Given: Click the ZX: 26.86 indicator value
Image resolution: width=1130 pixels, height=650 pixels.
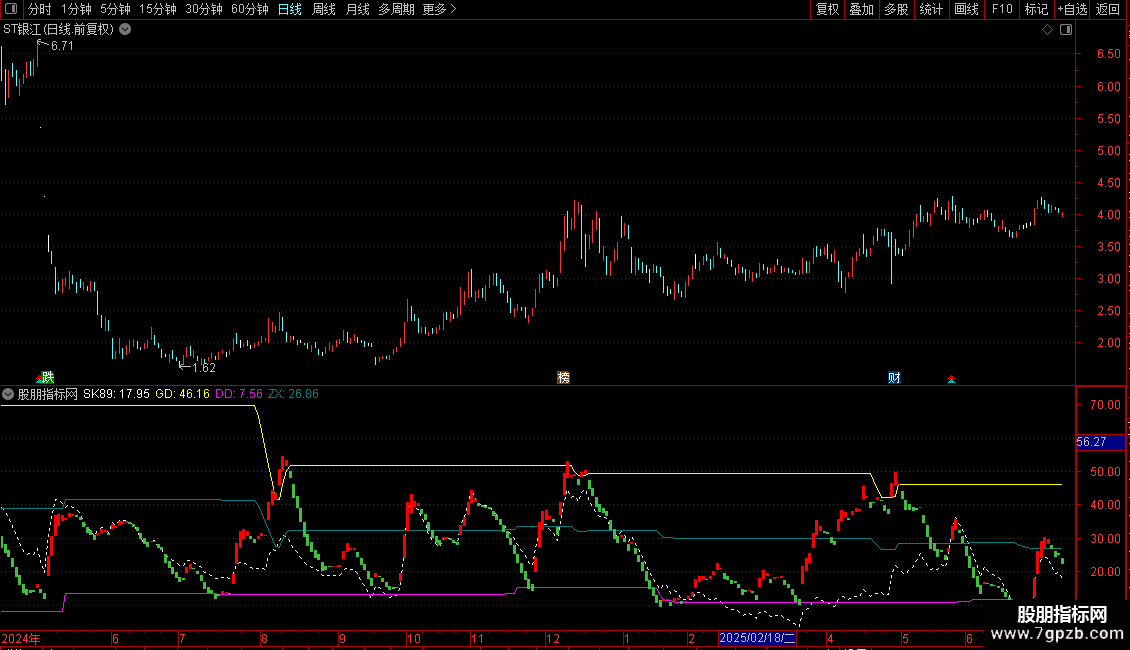Looking at the screenshot, I should click(293, 394).
